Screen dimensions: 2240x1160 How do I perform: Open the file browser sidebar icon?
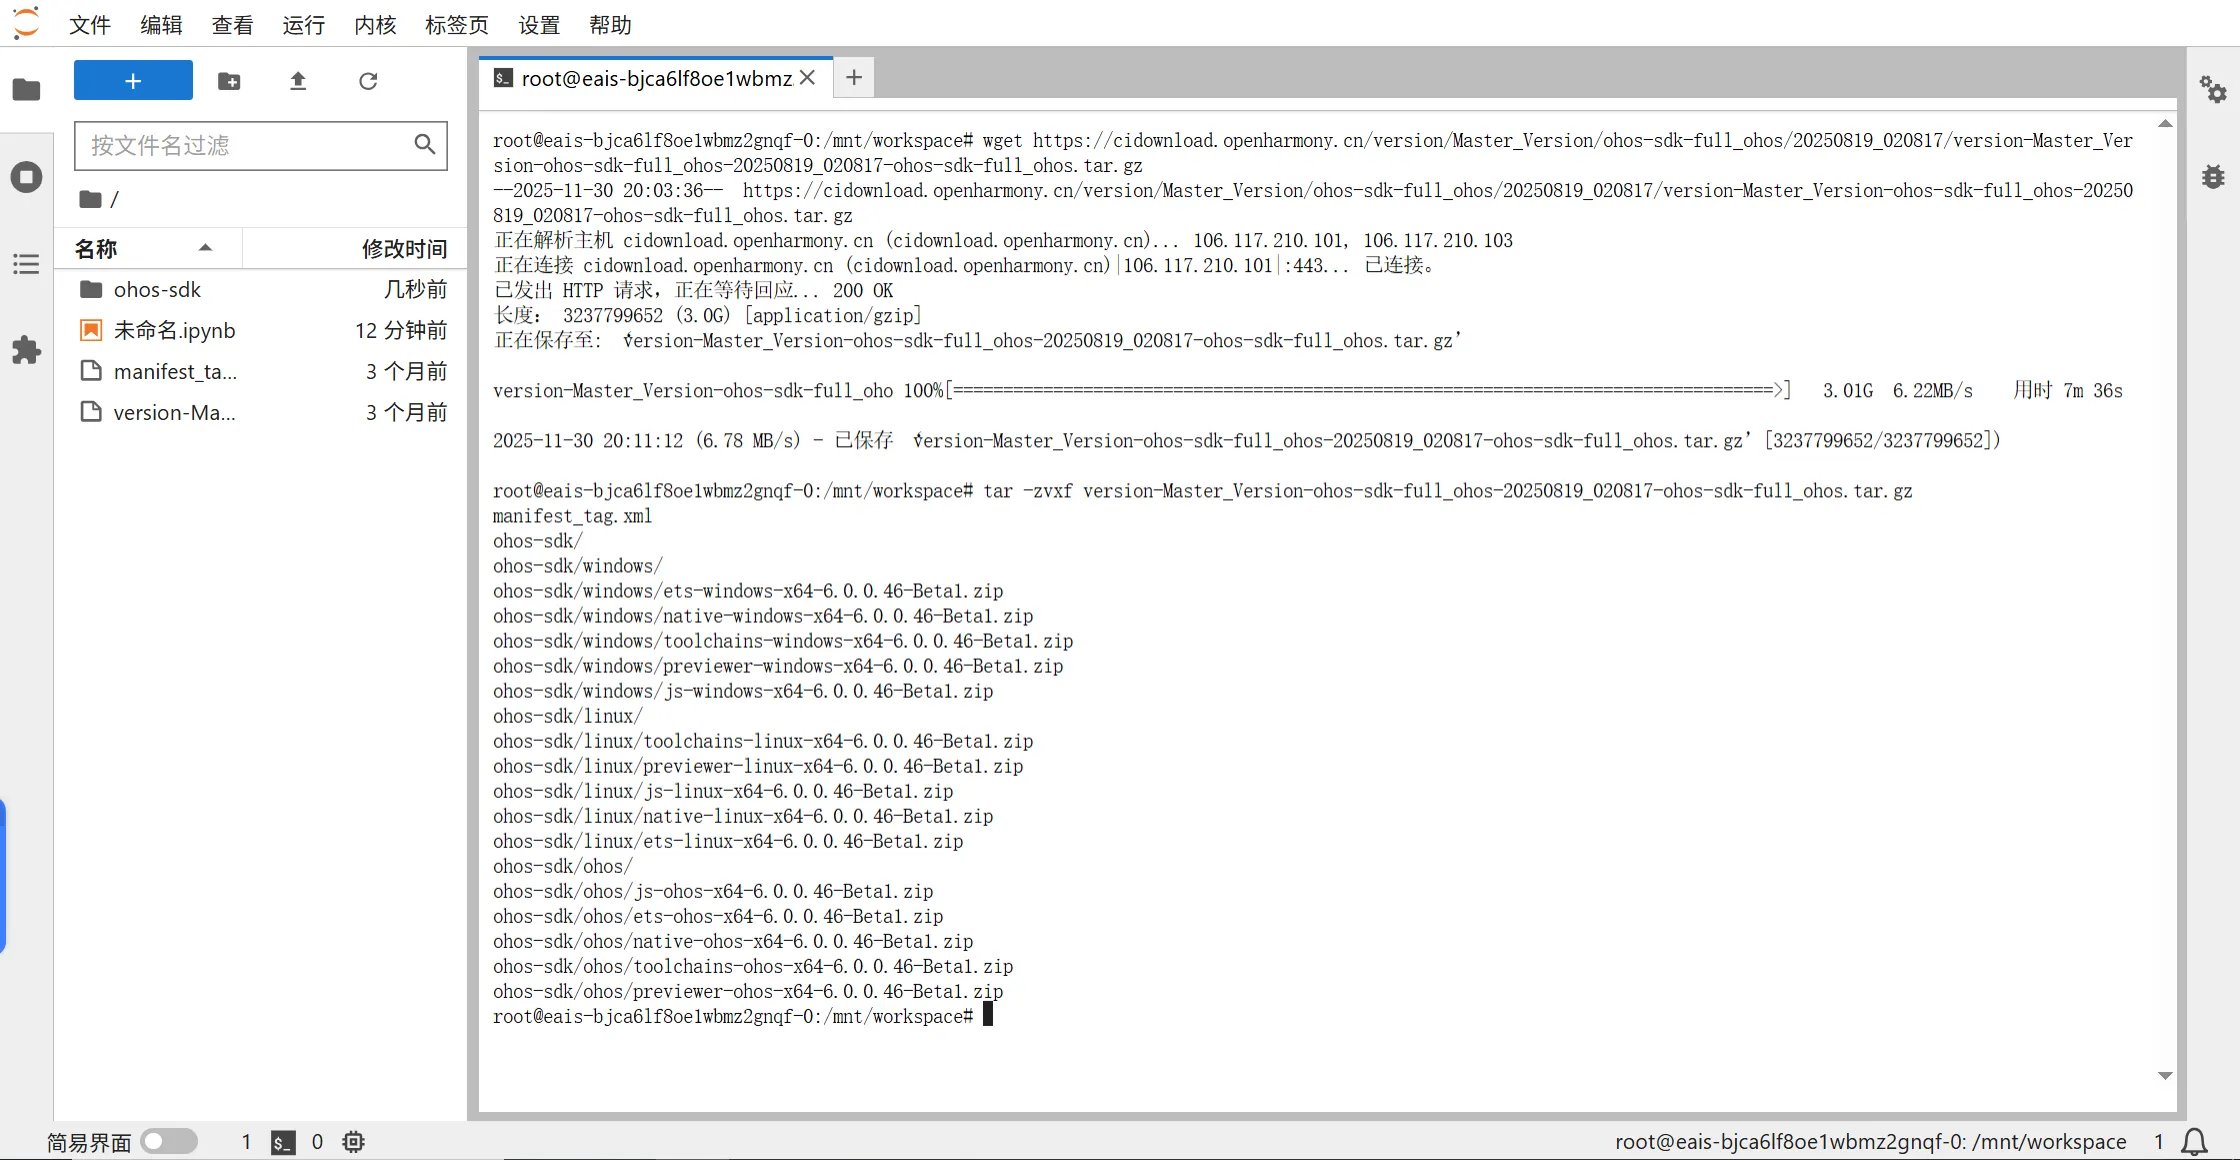[x=26, y=90]
